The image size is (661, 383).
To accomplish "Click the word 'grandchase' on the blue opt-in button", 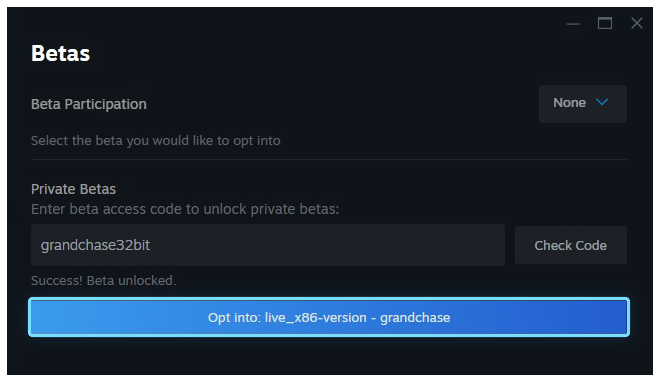I will click(415, 318).
